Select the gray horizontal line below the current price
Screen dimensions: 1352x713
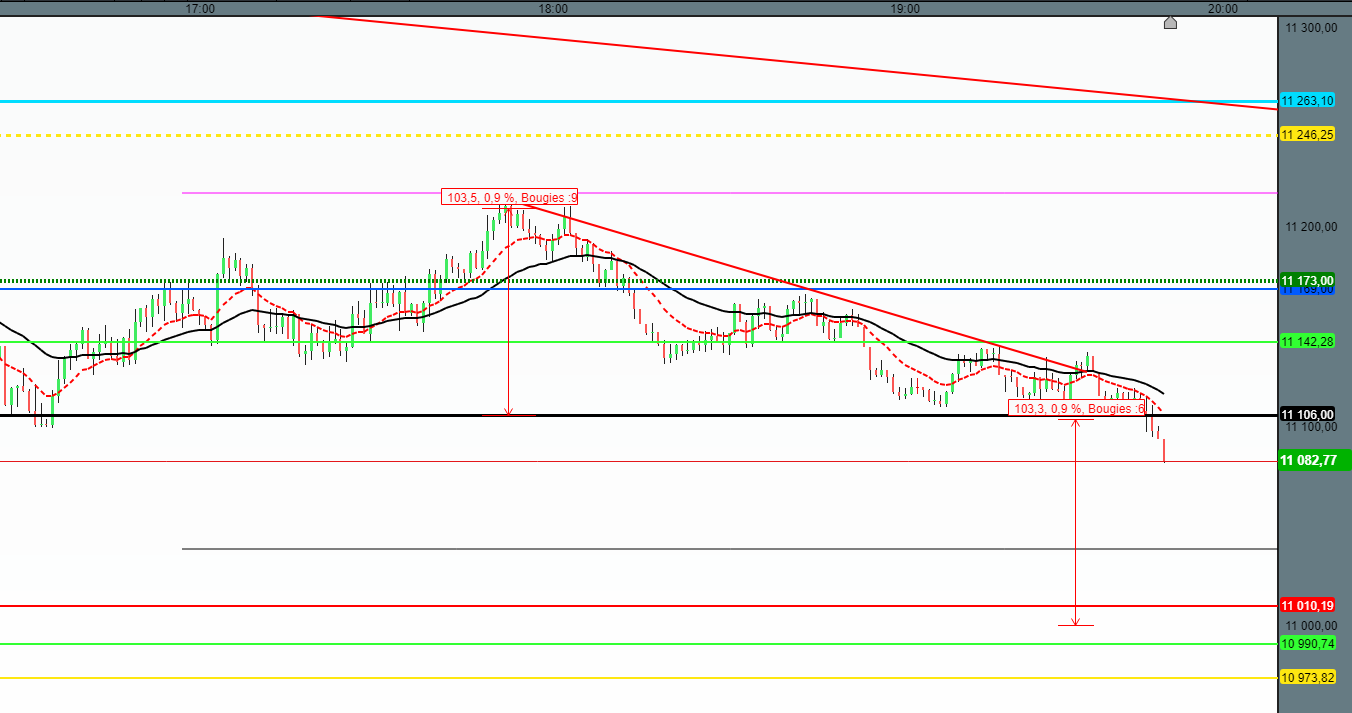[730, 549]
